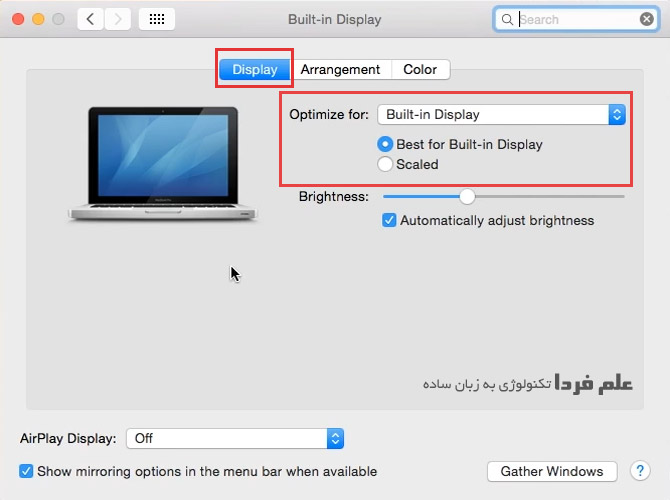670x500 pixels.
Task: Select the Display tab
Action: [255, 69]
